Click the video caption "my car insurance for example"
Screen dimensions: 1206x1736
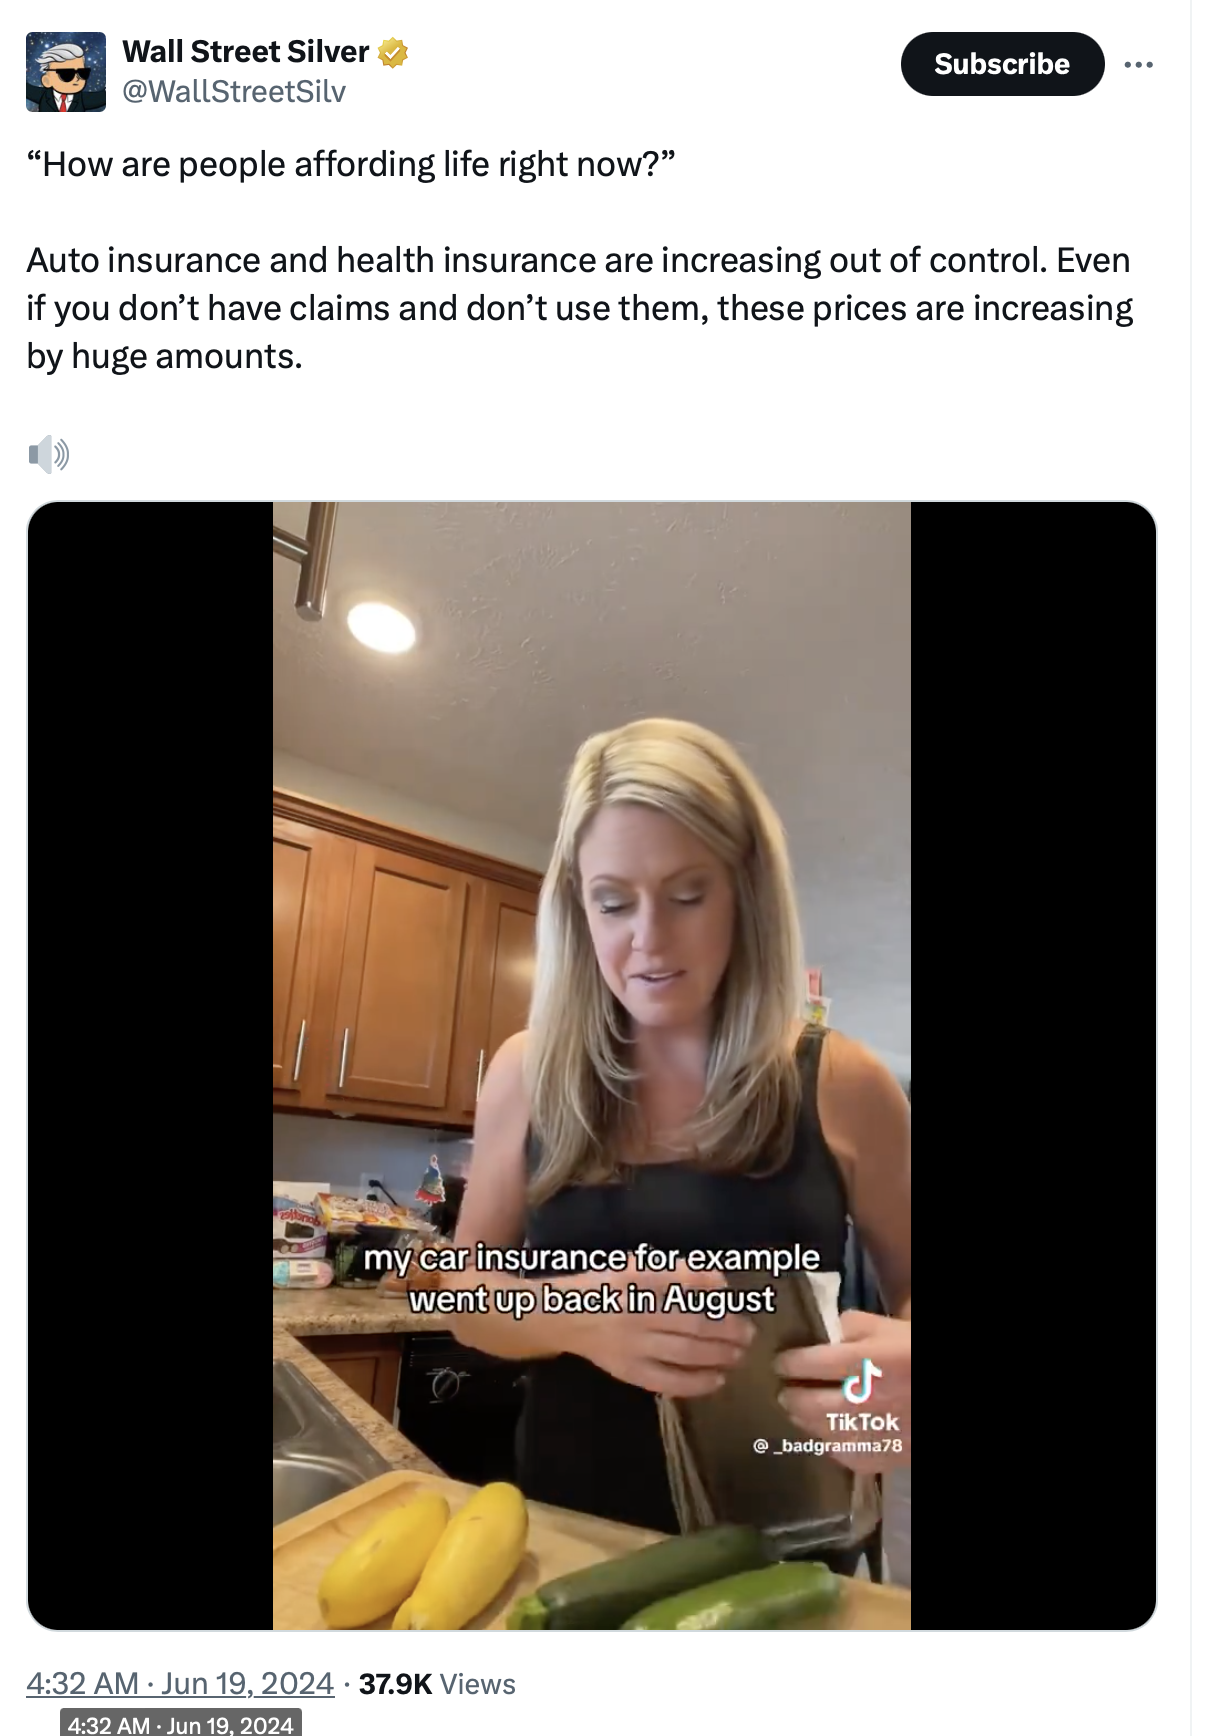pyautogui.click(x=591, y=1257)
